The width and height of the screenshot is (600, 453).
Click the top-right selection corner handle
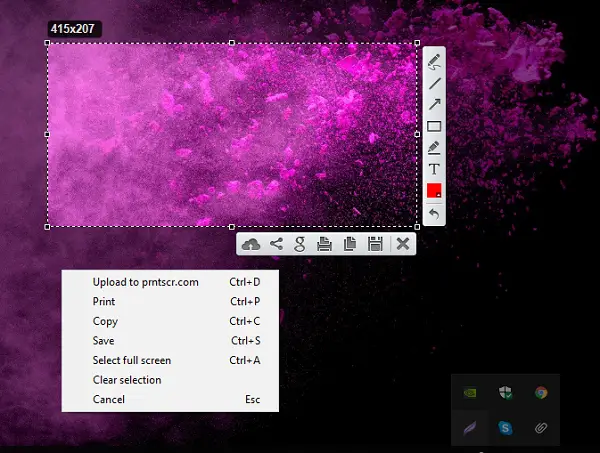[x=417, y=43]
